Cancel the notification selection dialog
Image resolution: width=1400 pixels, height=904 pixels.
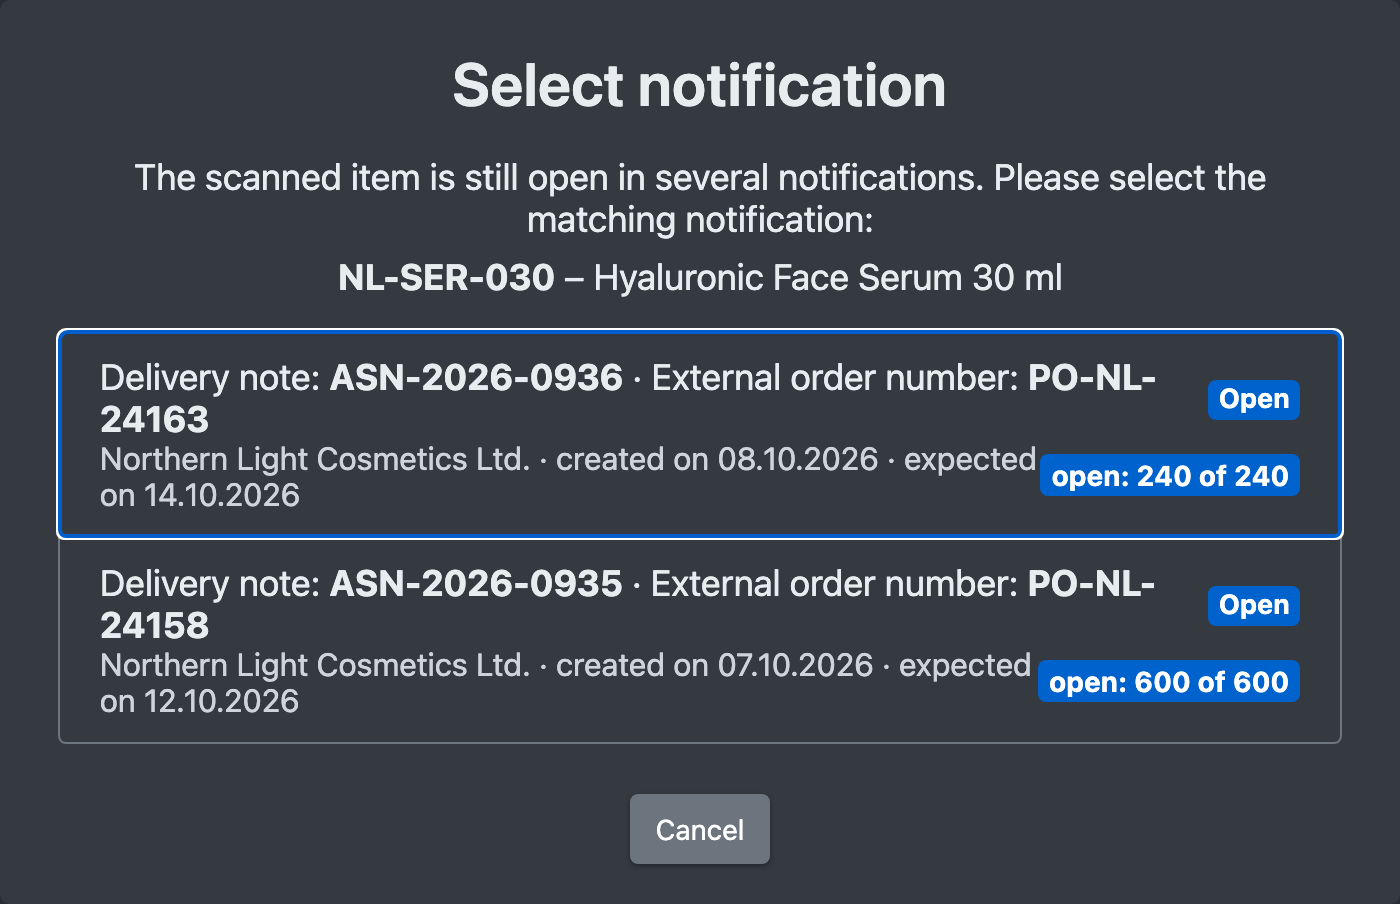point(700,829)
